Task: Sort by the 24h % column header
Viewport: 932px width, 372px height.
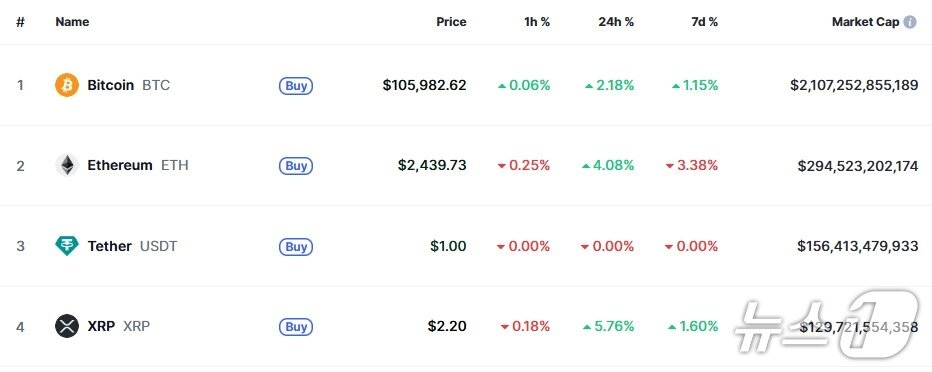Action: point(616,22)
